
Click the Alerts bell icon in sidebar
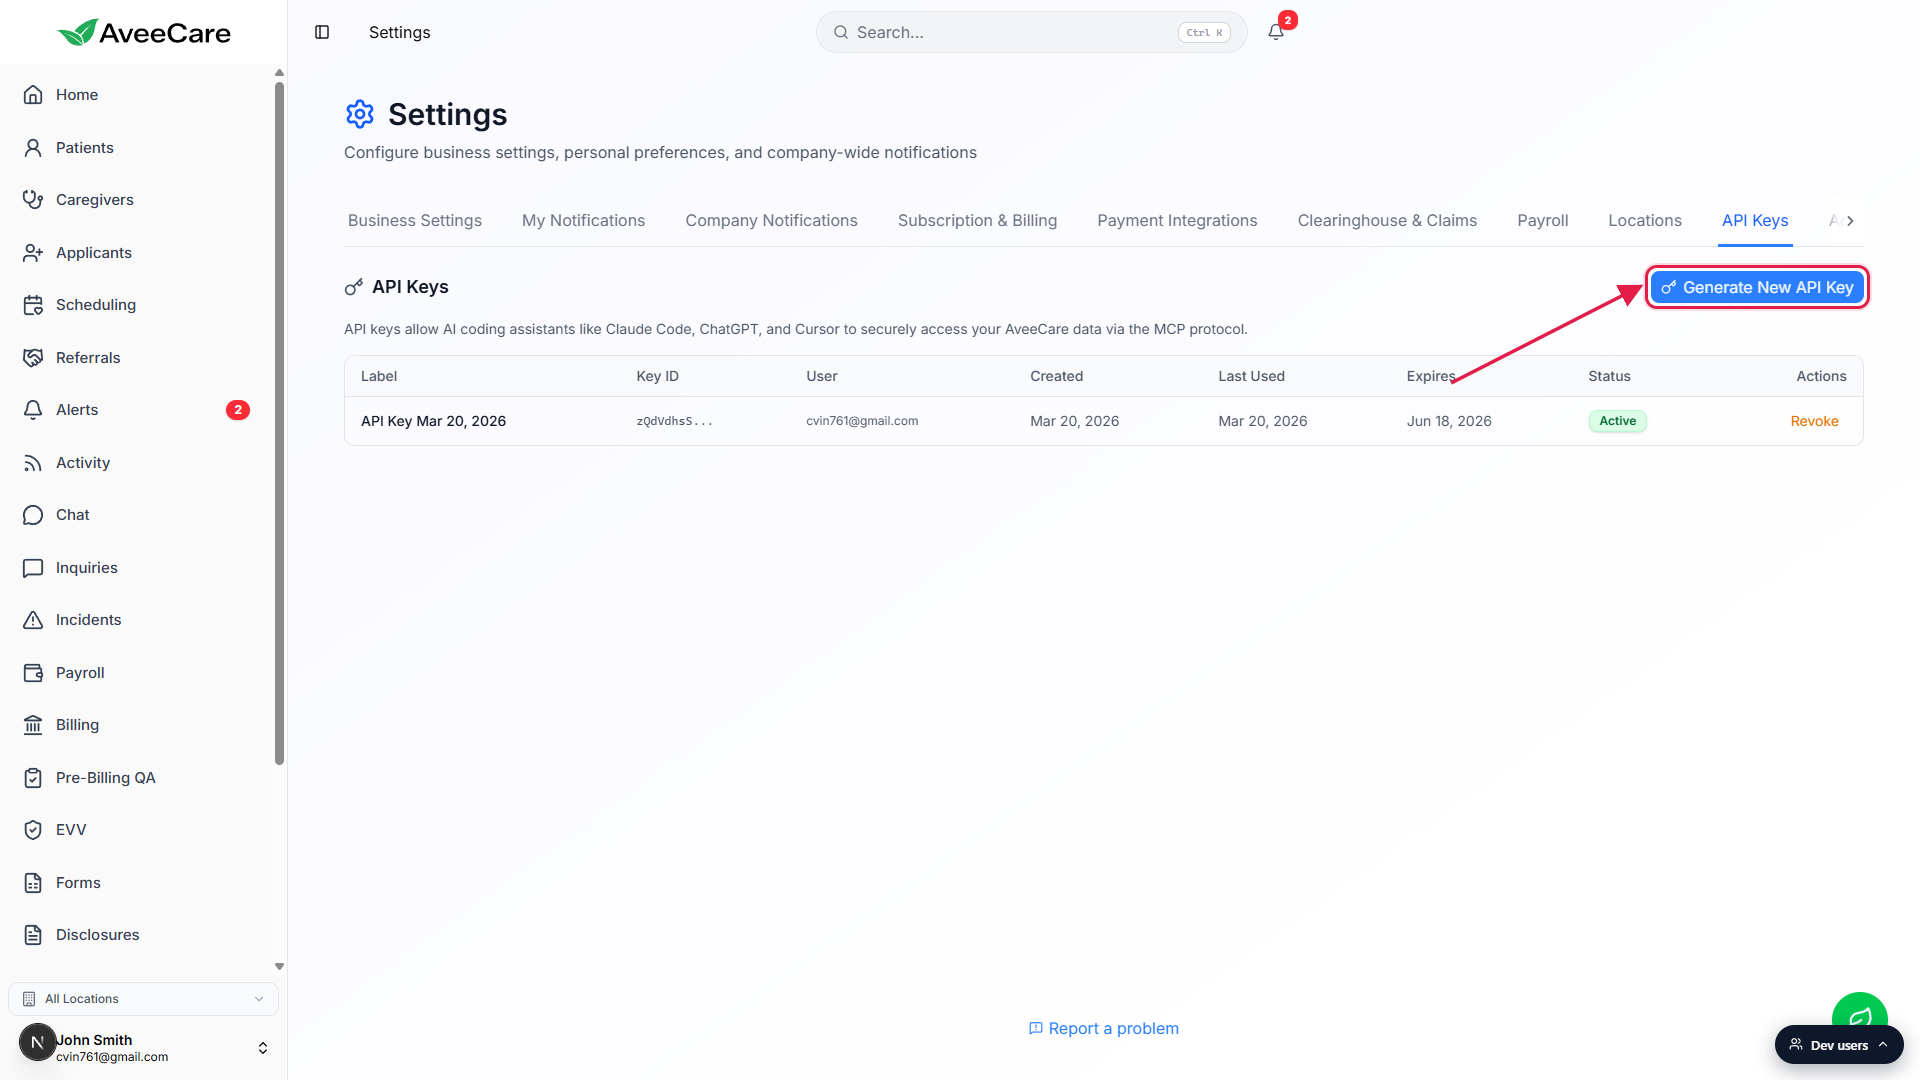[x=33, y=410]
